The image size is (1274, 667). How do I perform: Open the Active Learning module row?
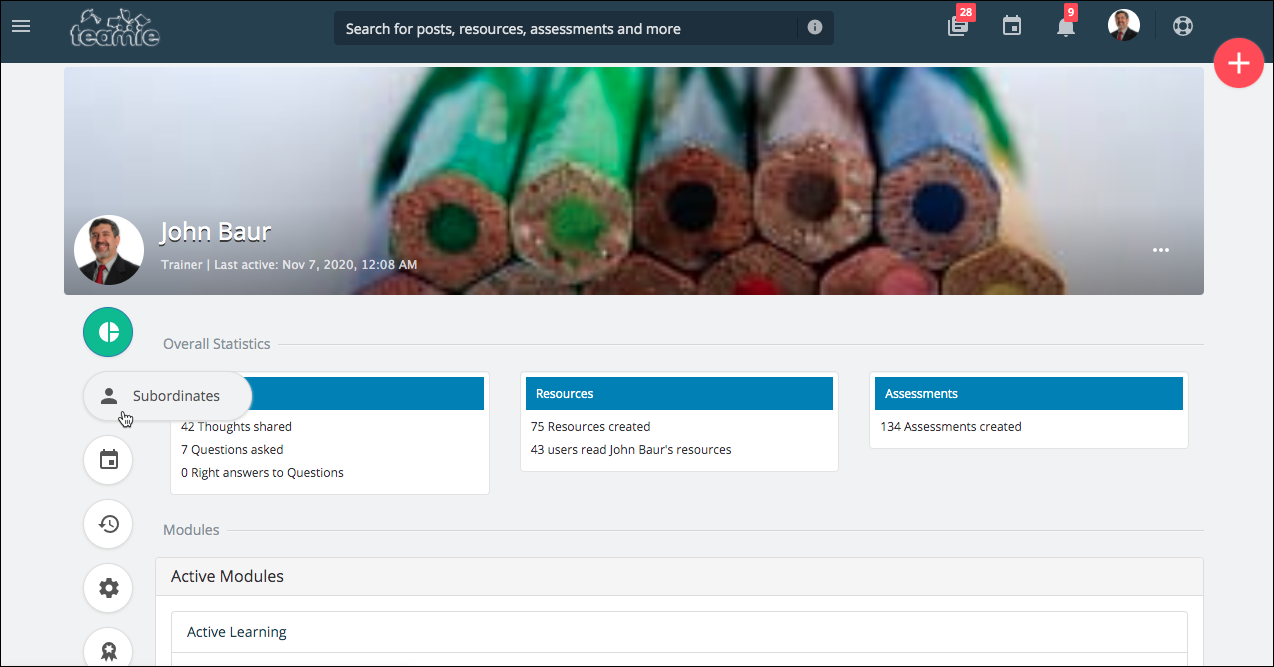coord(679,632)
